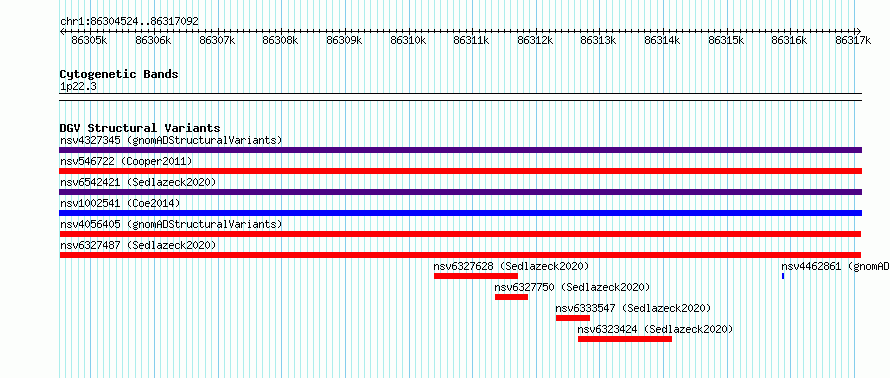Click the nsv6323424 (Sedlazeck2020) label
The width and height of the screenshot is (890, 378).
coord(655,329)
